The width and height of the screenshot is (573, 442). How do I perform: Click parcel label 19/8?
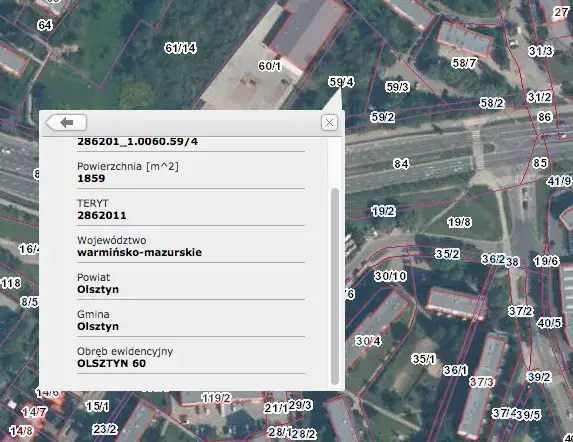(x=459, y=222)
